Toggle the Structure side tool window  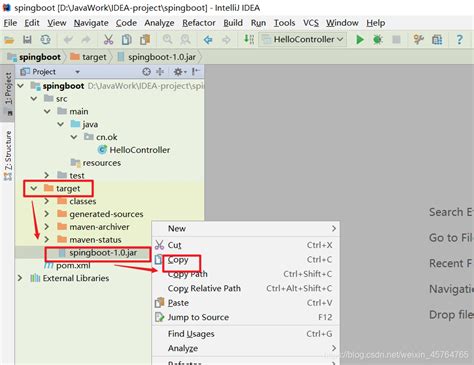(8, 155)
